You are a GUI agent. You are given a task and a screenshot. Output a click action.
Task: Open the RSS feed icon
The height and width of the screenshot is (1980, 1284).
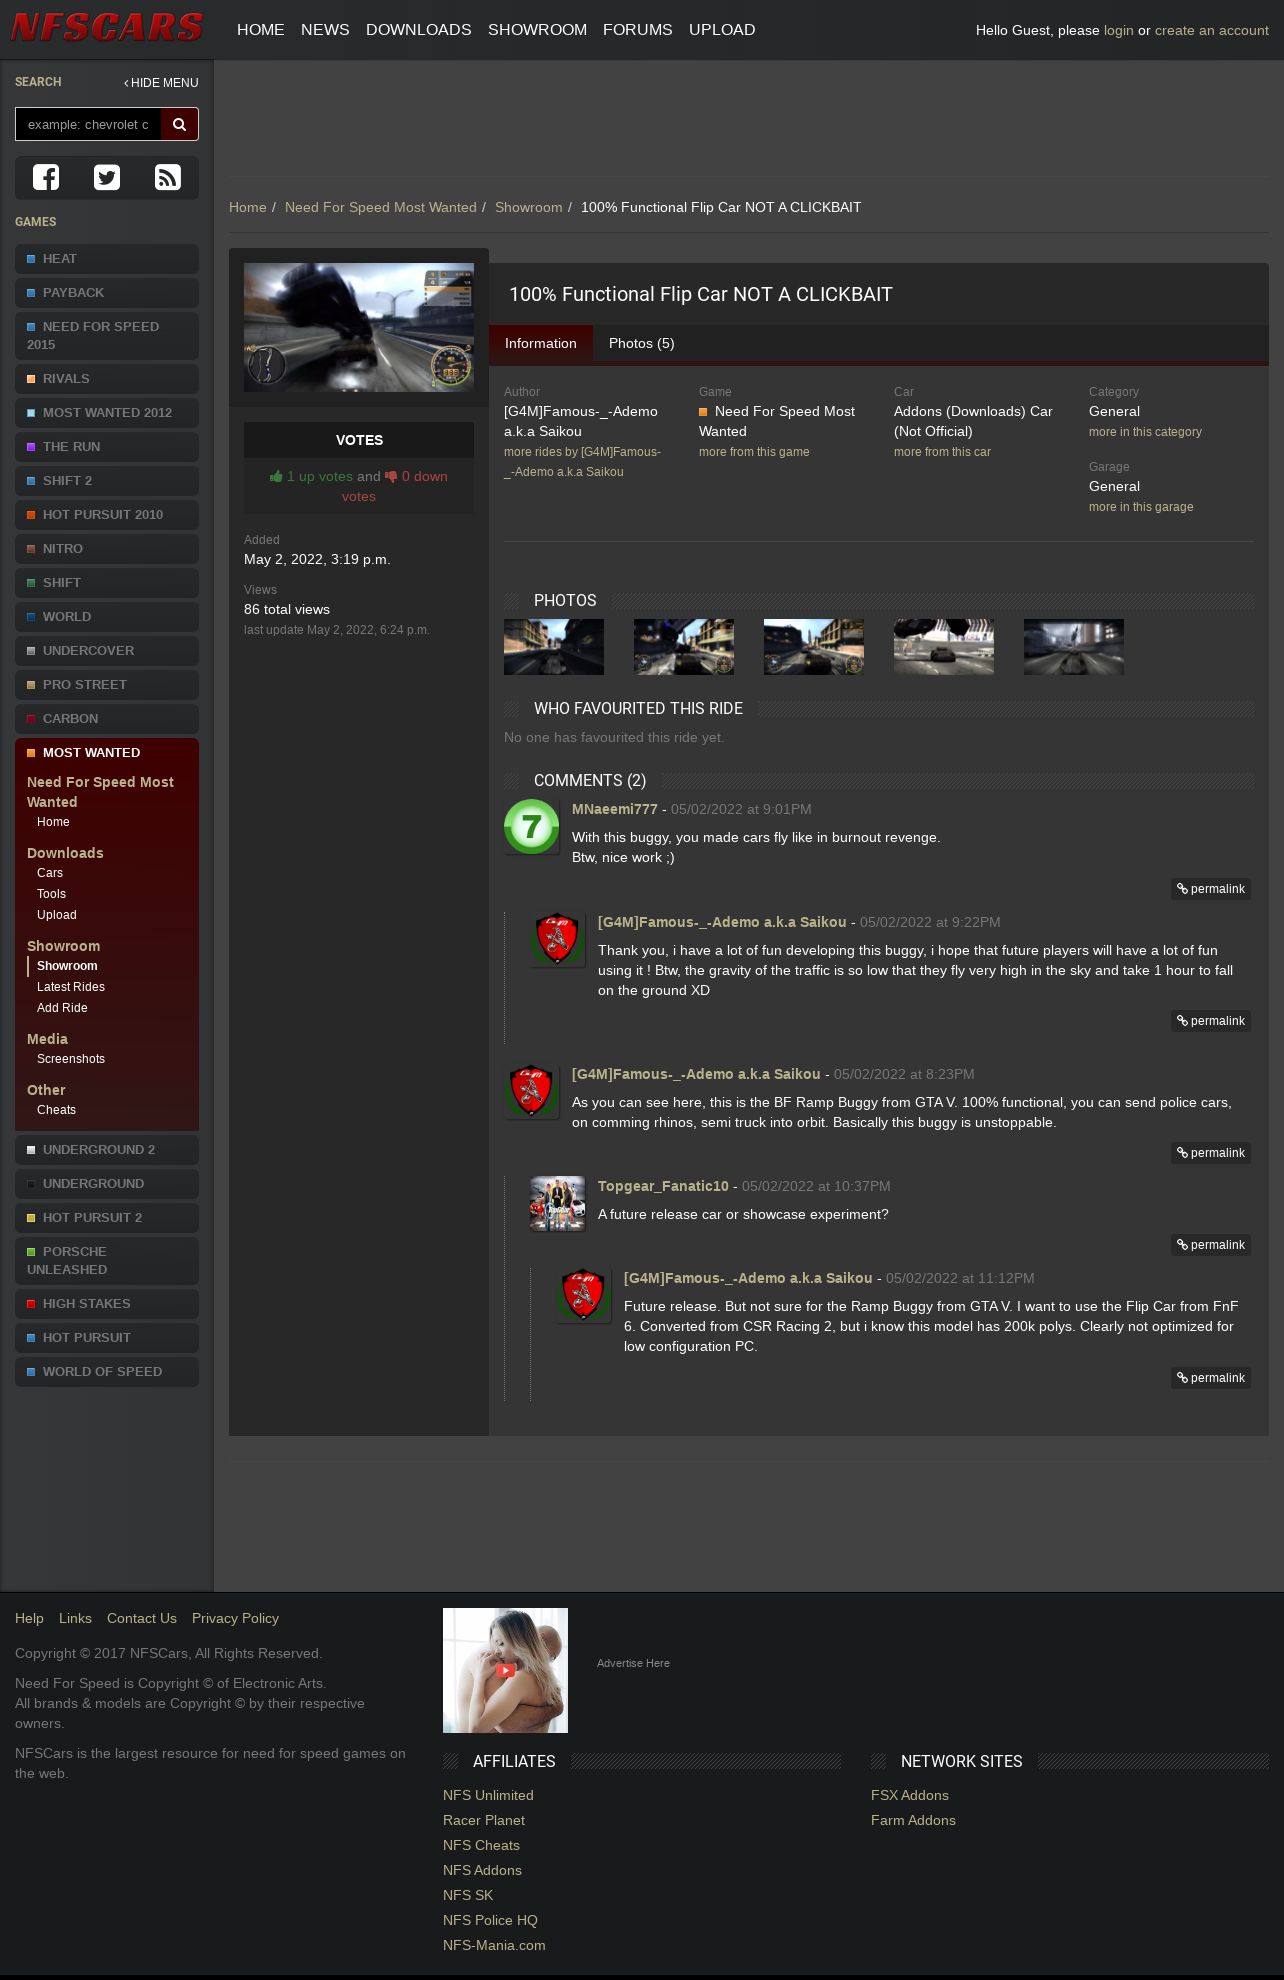point(168,178)
